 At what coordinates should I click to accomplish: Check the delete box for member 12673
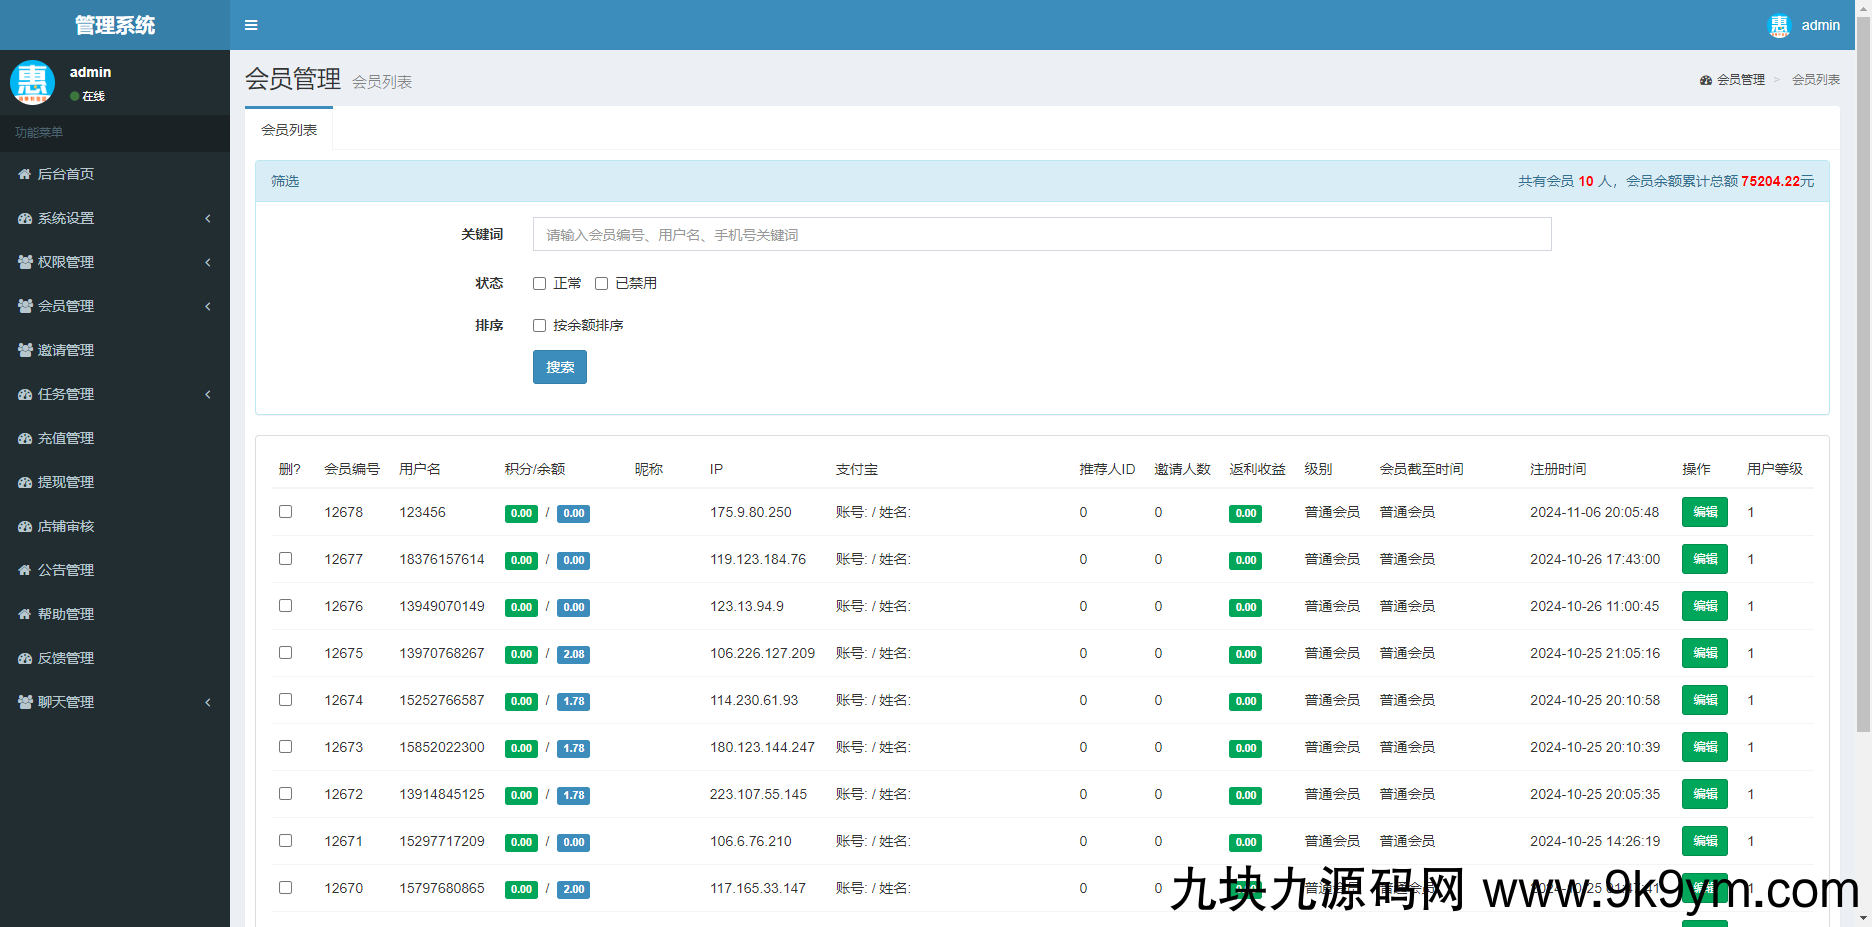(285, 747)
